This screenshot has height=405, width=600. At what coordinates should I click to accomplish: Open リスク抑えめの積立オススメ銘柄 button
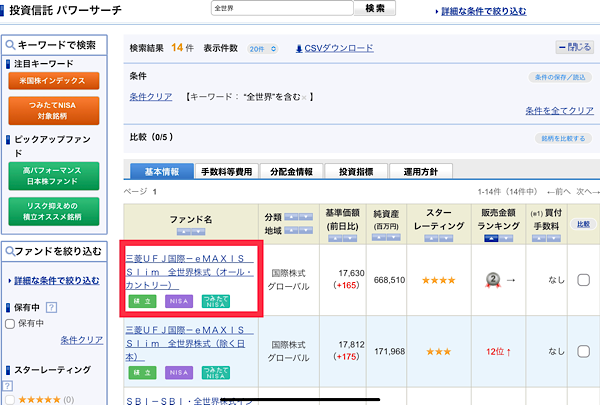pyautogui.click(x=54, y=211)
